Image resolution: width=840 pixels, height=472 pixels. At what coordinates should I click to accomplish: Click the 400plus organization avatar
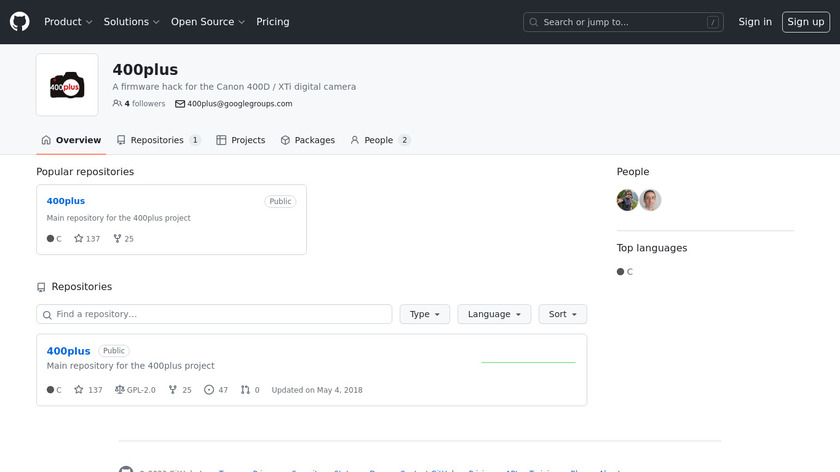pyautogui.click(x=67, y=85)
